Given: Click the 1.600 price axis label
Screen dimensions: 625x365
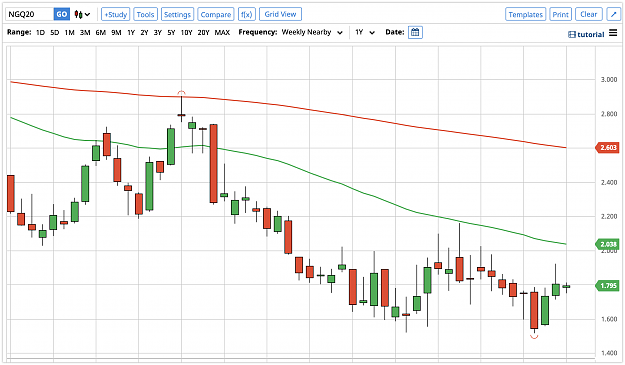Looking at the screenshot, I should point(609,319).
